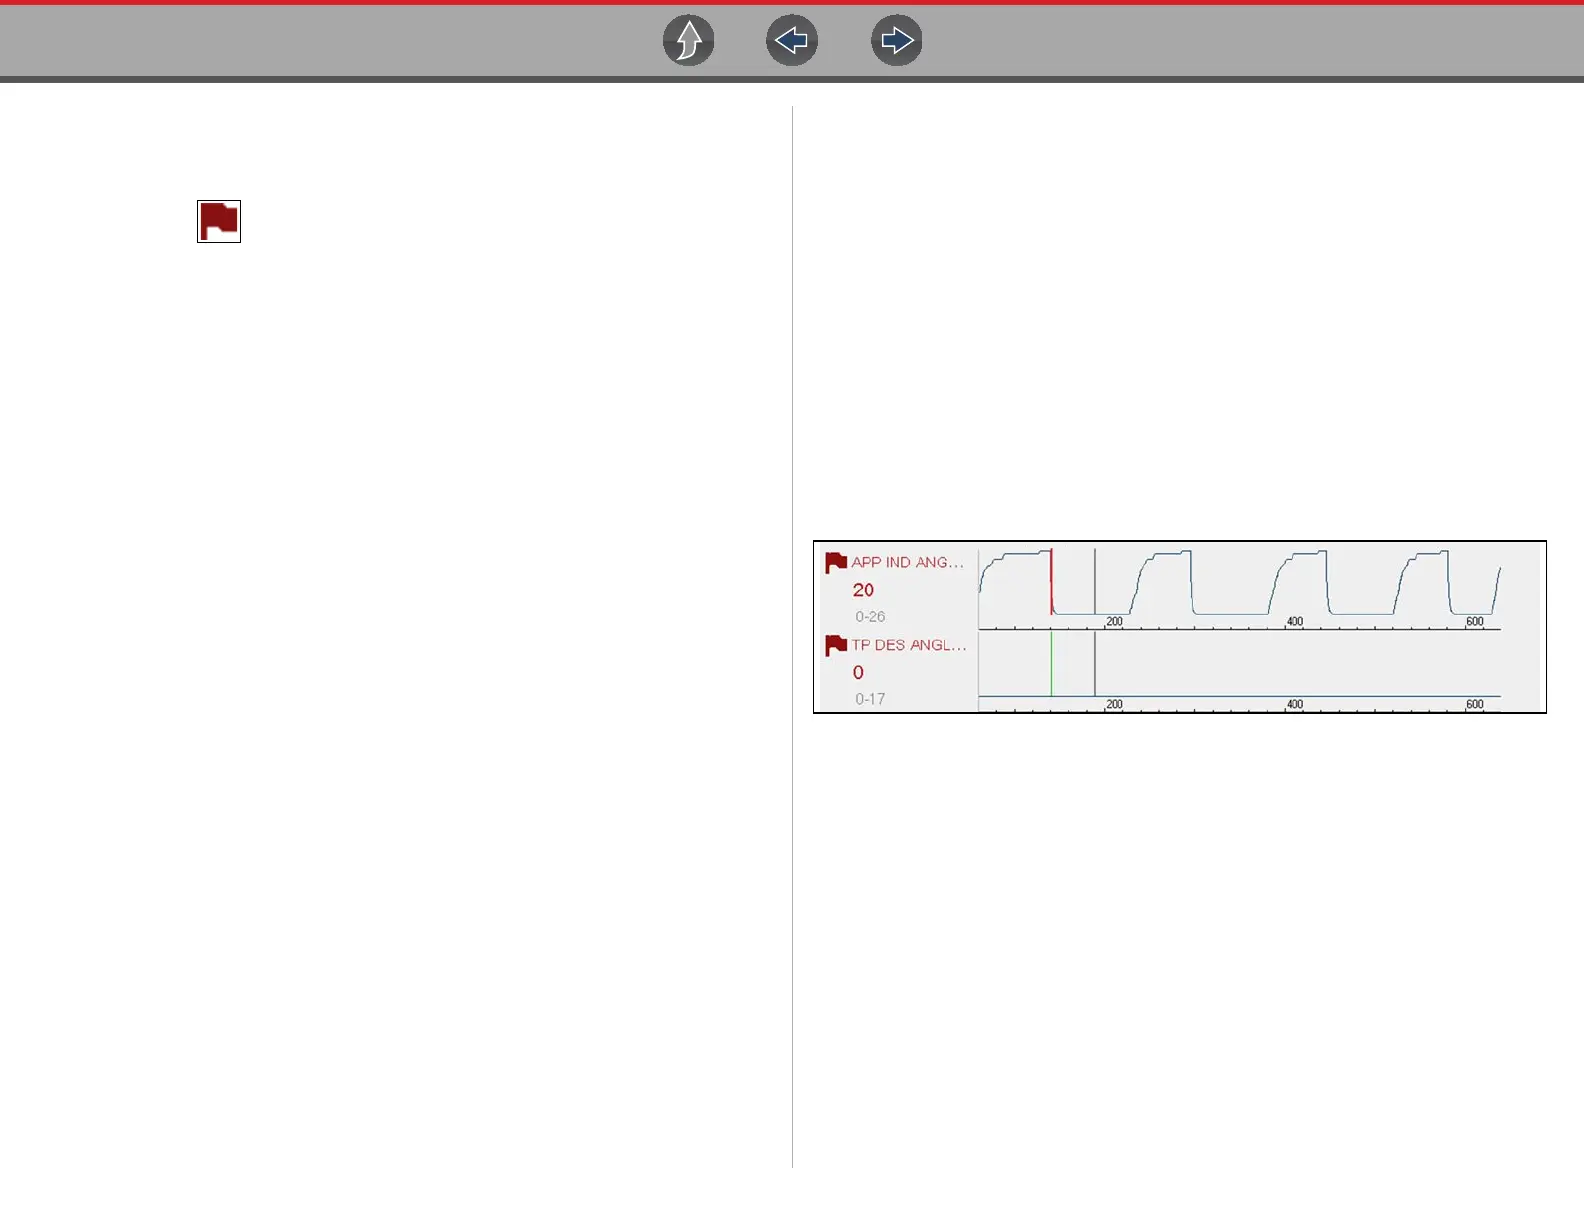Click the 600 axis label in TP DES graph
Viewport: 1584px width, 1224px height.
(x=1474, y=705)
